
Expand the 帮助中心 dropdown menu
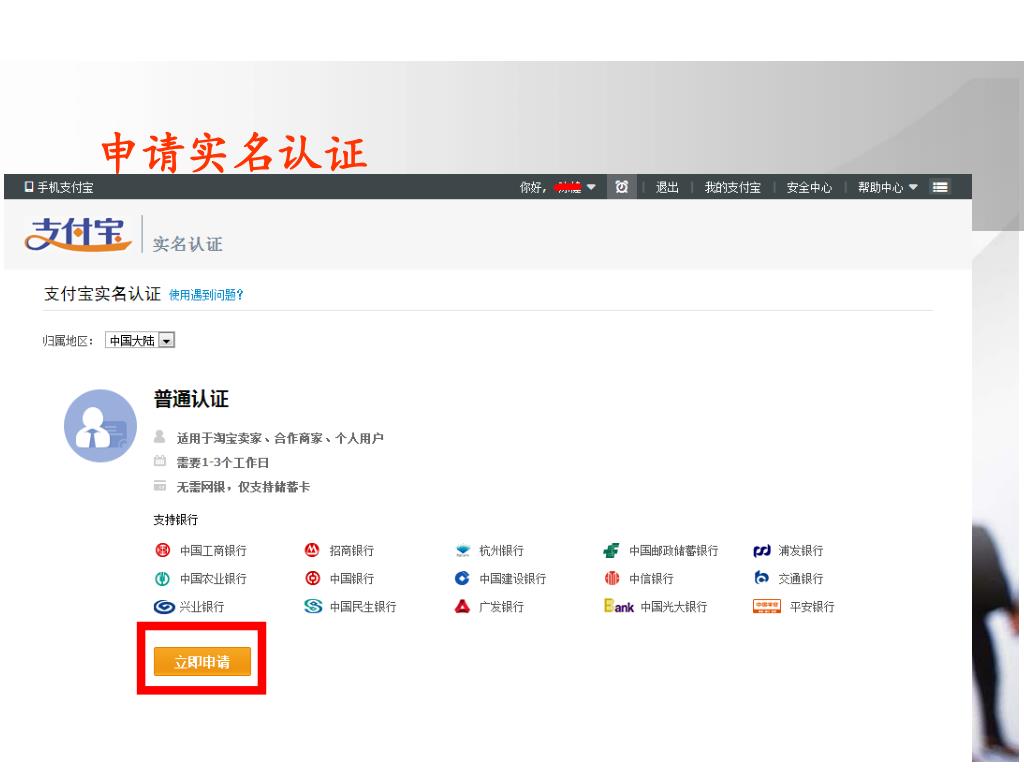point(888,187)
